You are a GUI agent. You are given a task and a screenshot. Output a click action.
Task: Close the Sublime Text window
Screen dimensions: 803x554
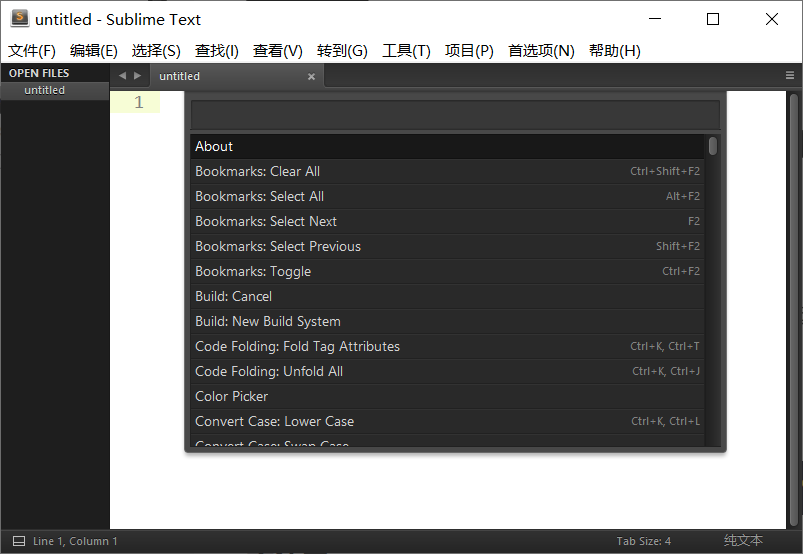771,19
